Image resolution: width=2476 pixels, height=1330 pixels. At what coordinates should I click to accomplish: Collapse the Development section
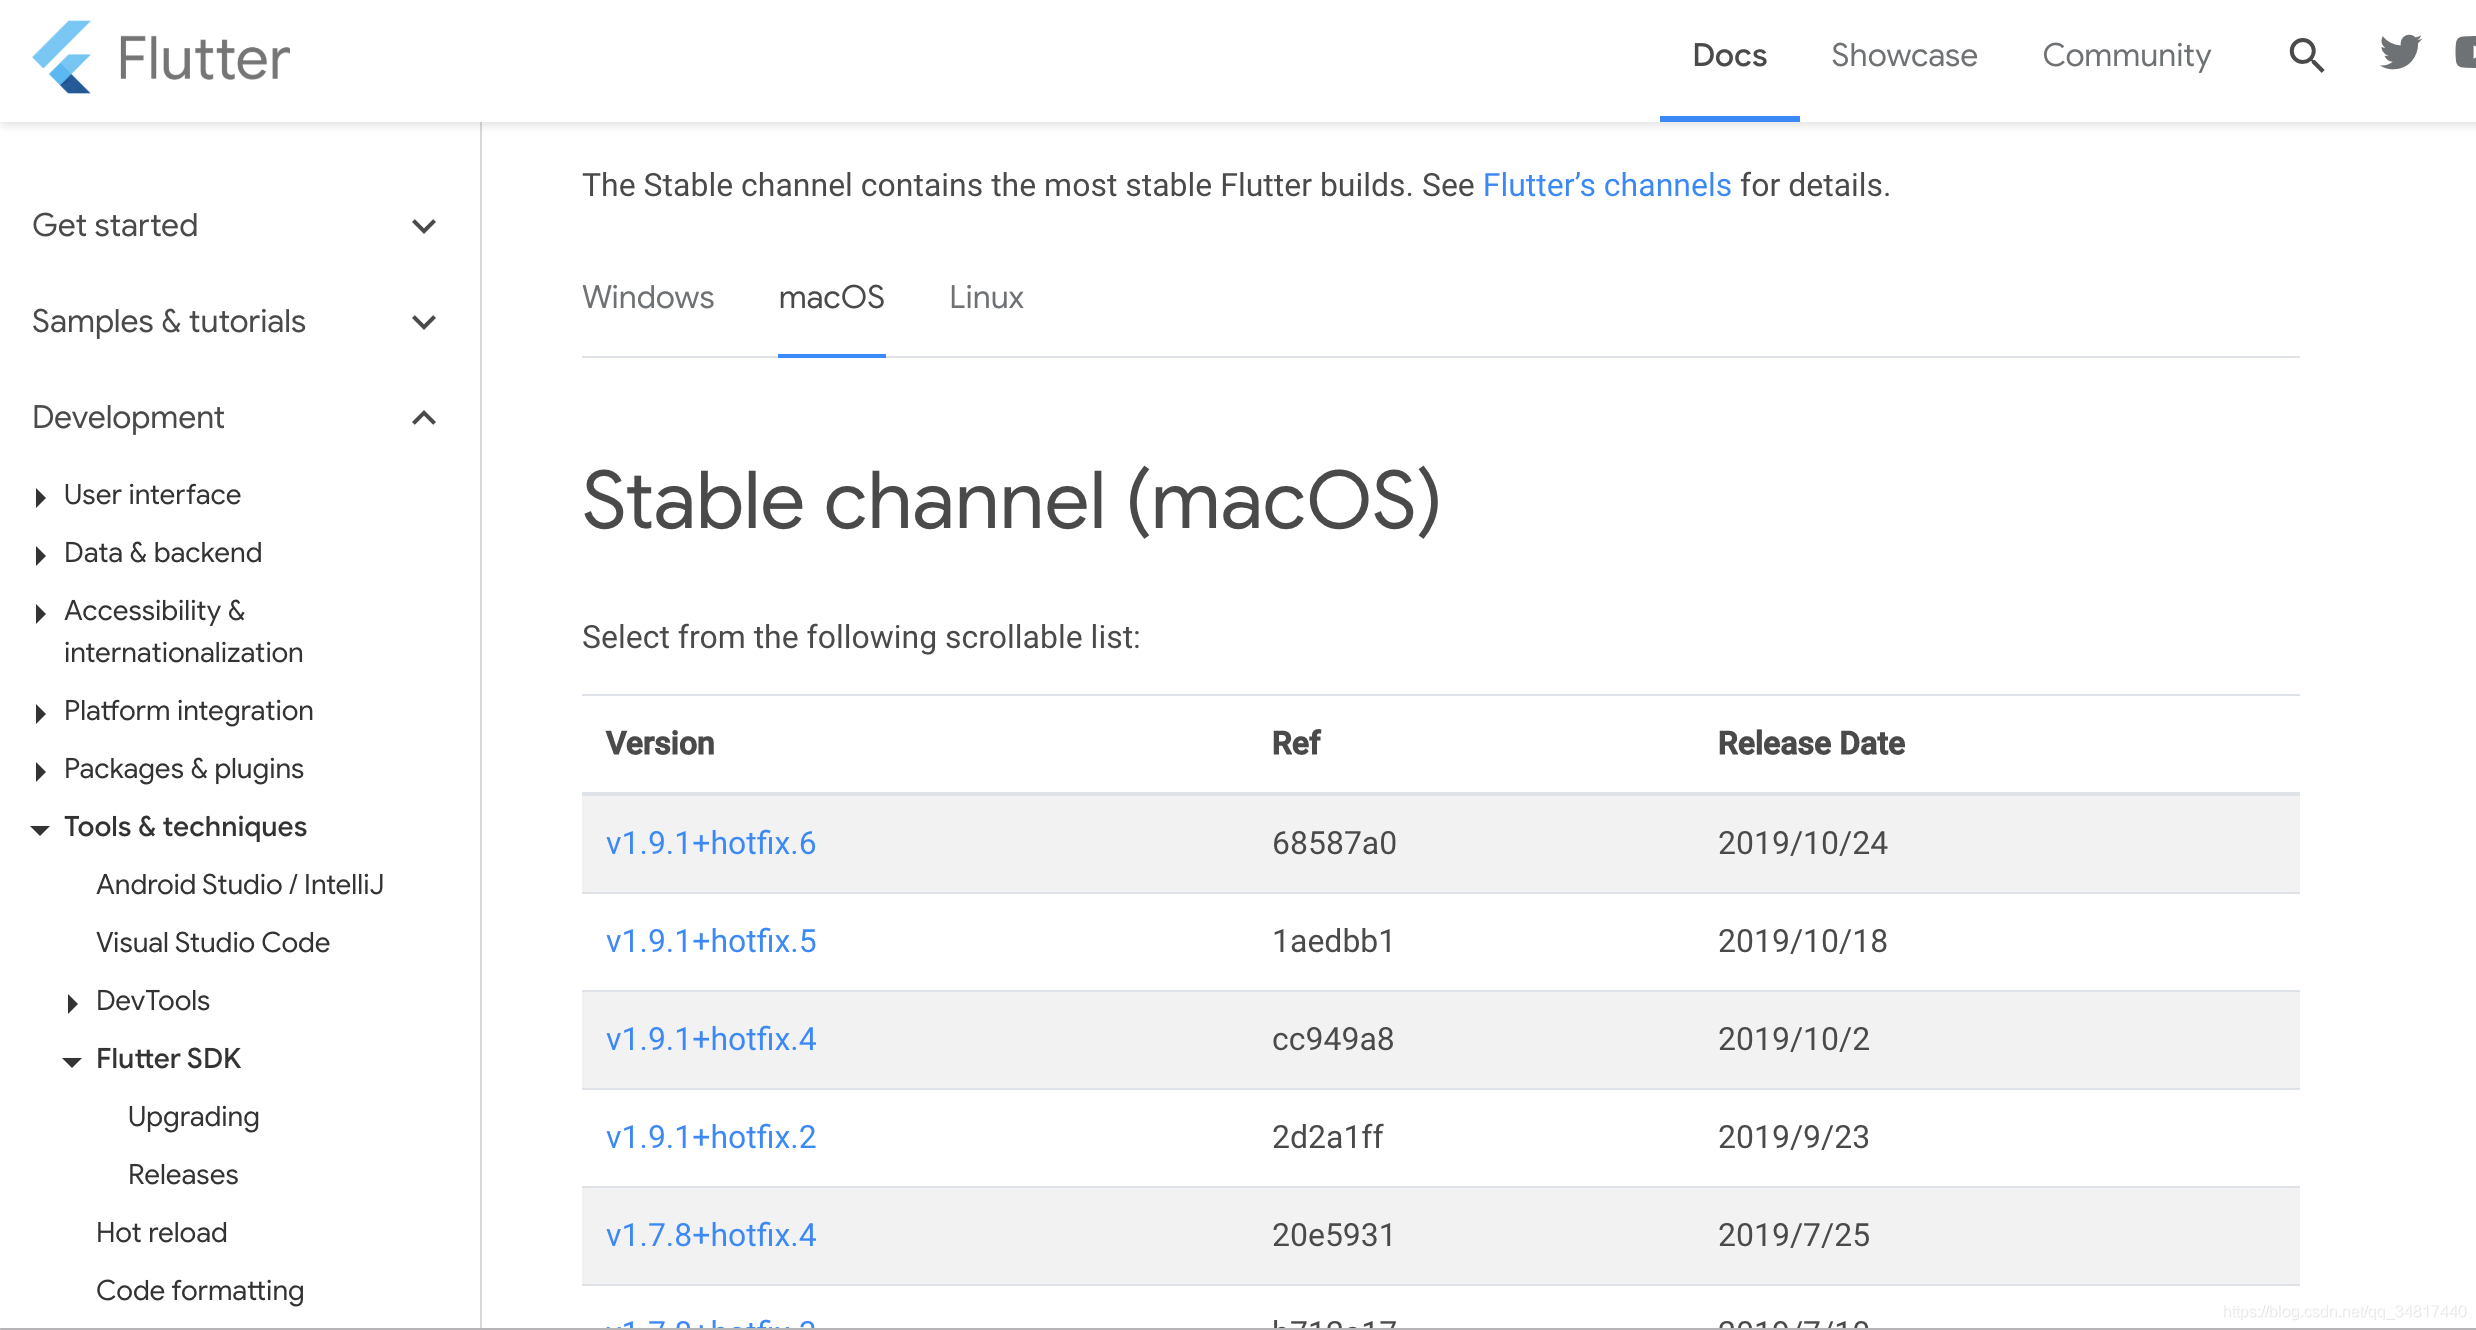coord(422,418)
